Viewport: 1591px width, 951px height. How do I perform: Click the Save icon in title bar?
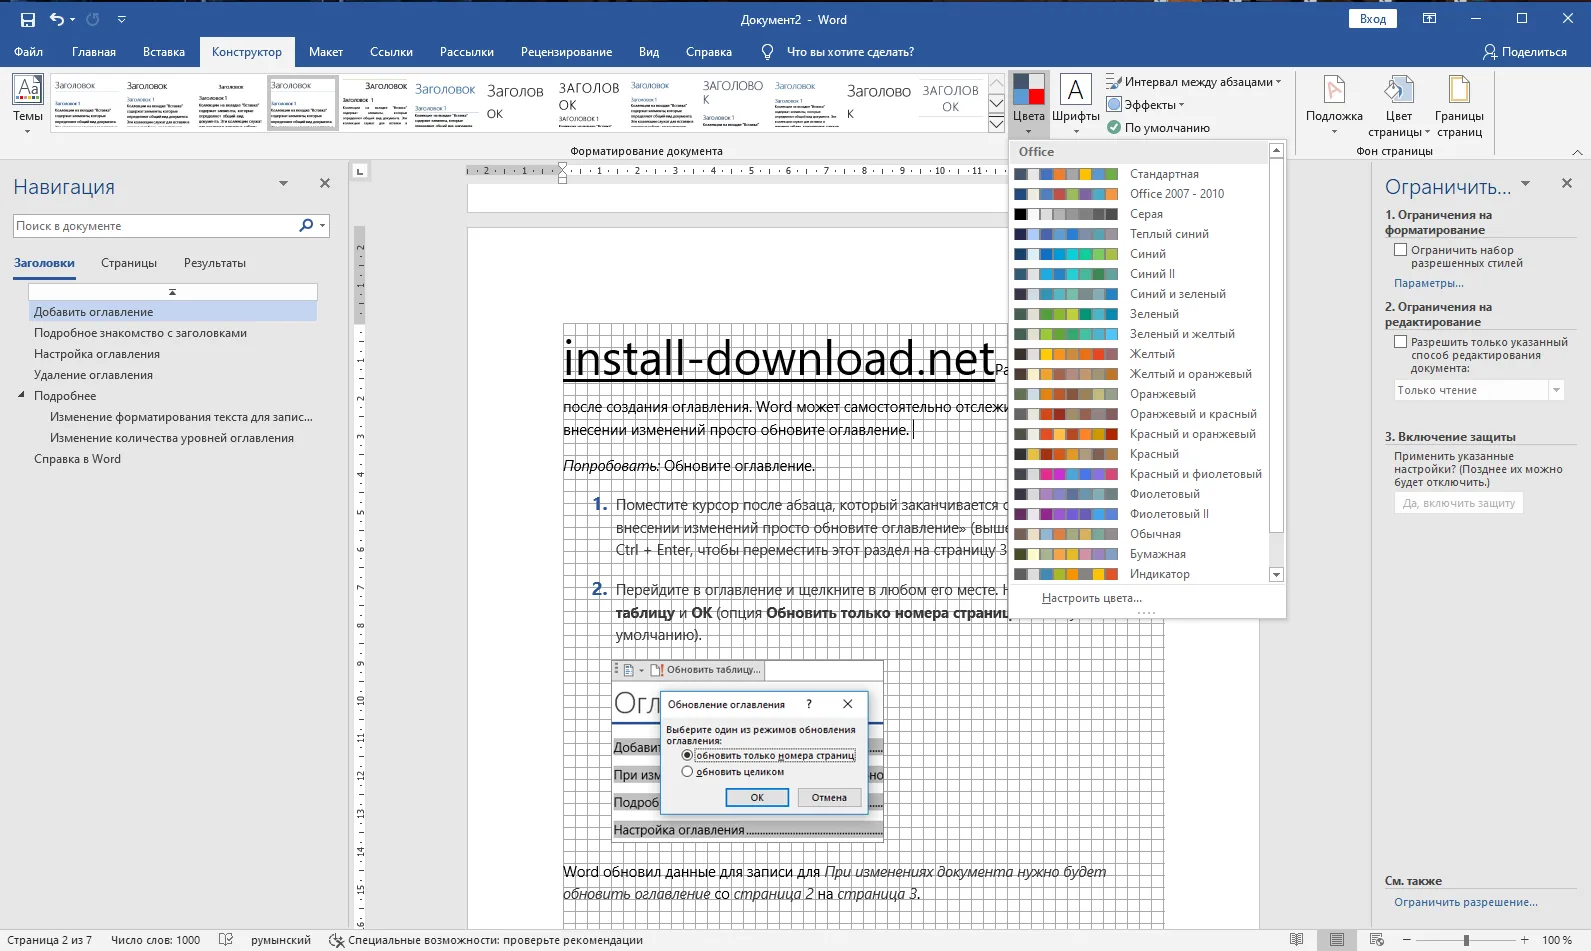click(x=27, y=20)
